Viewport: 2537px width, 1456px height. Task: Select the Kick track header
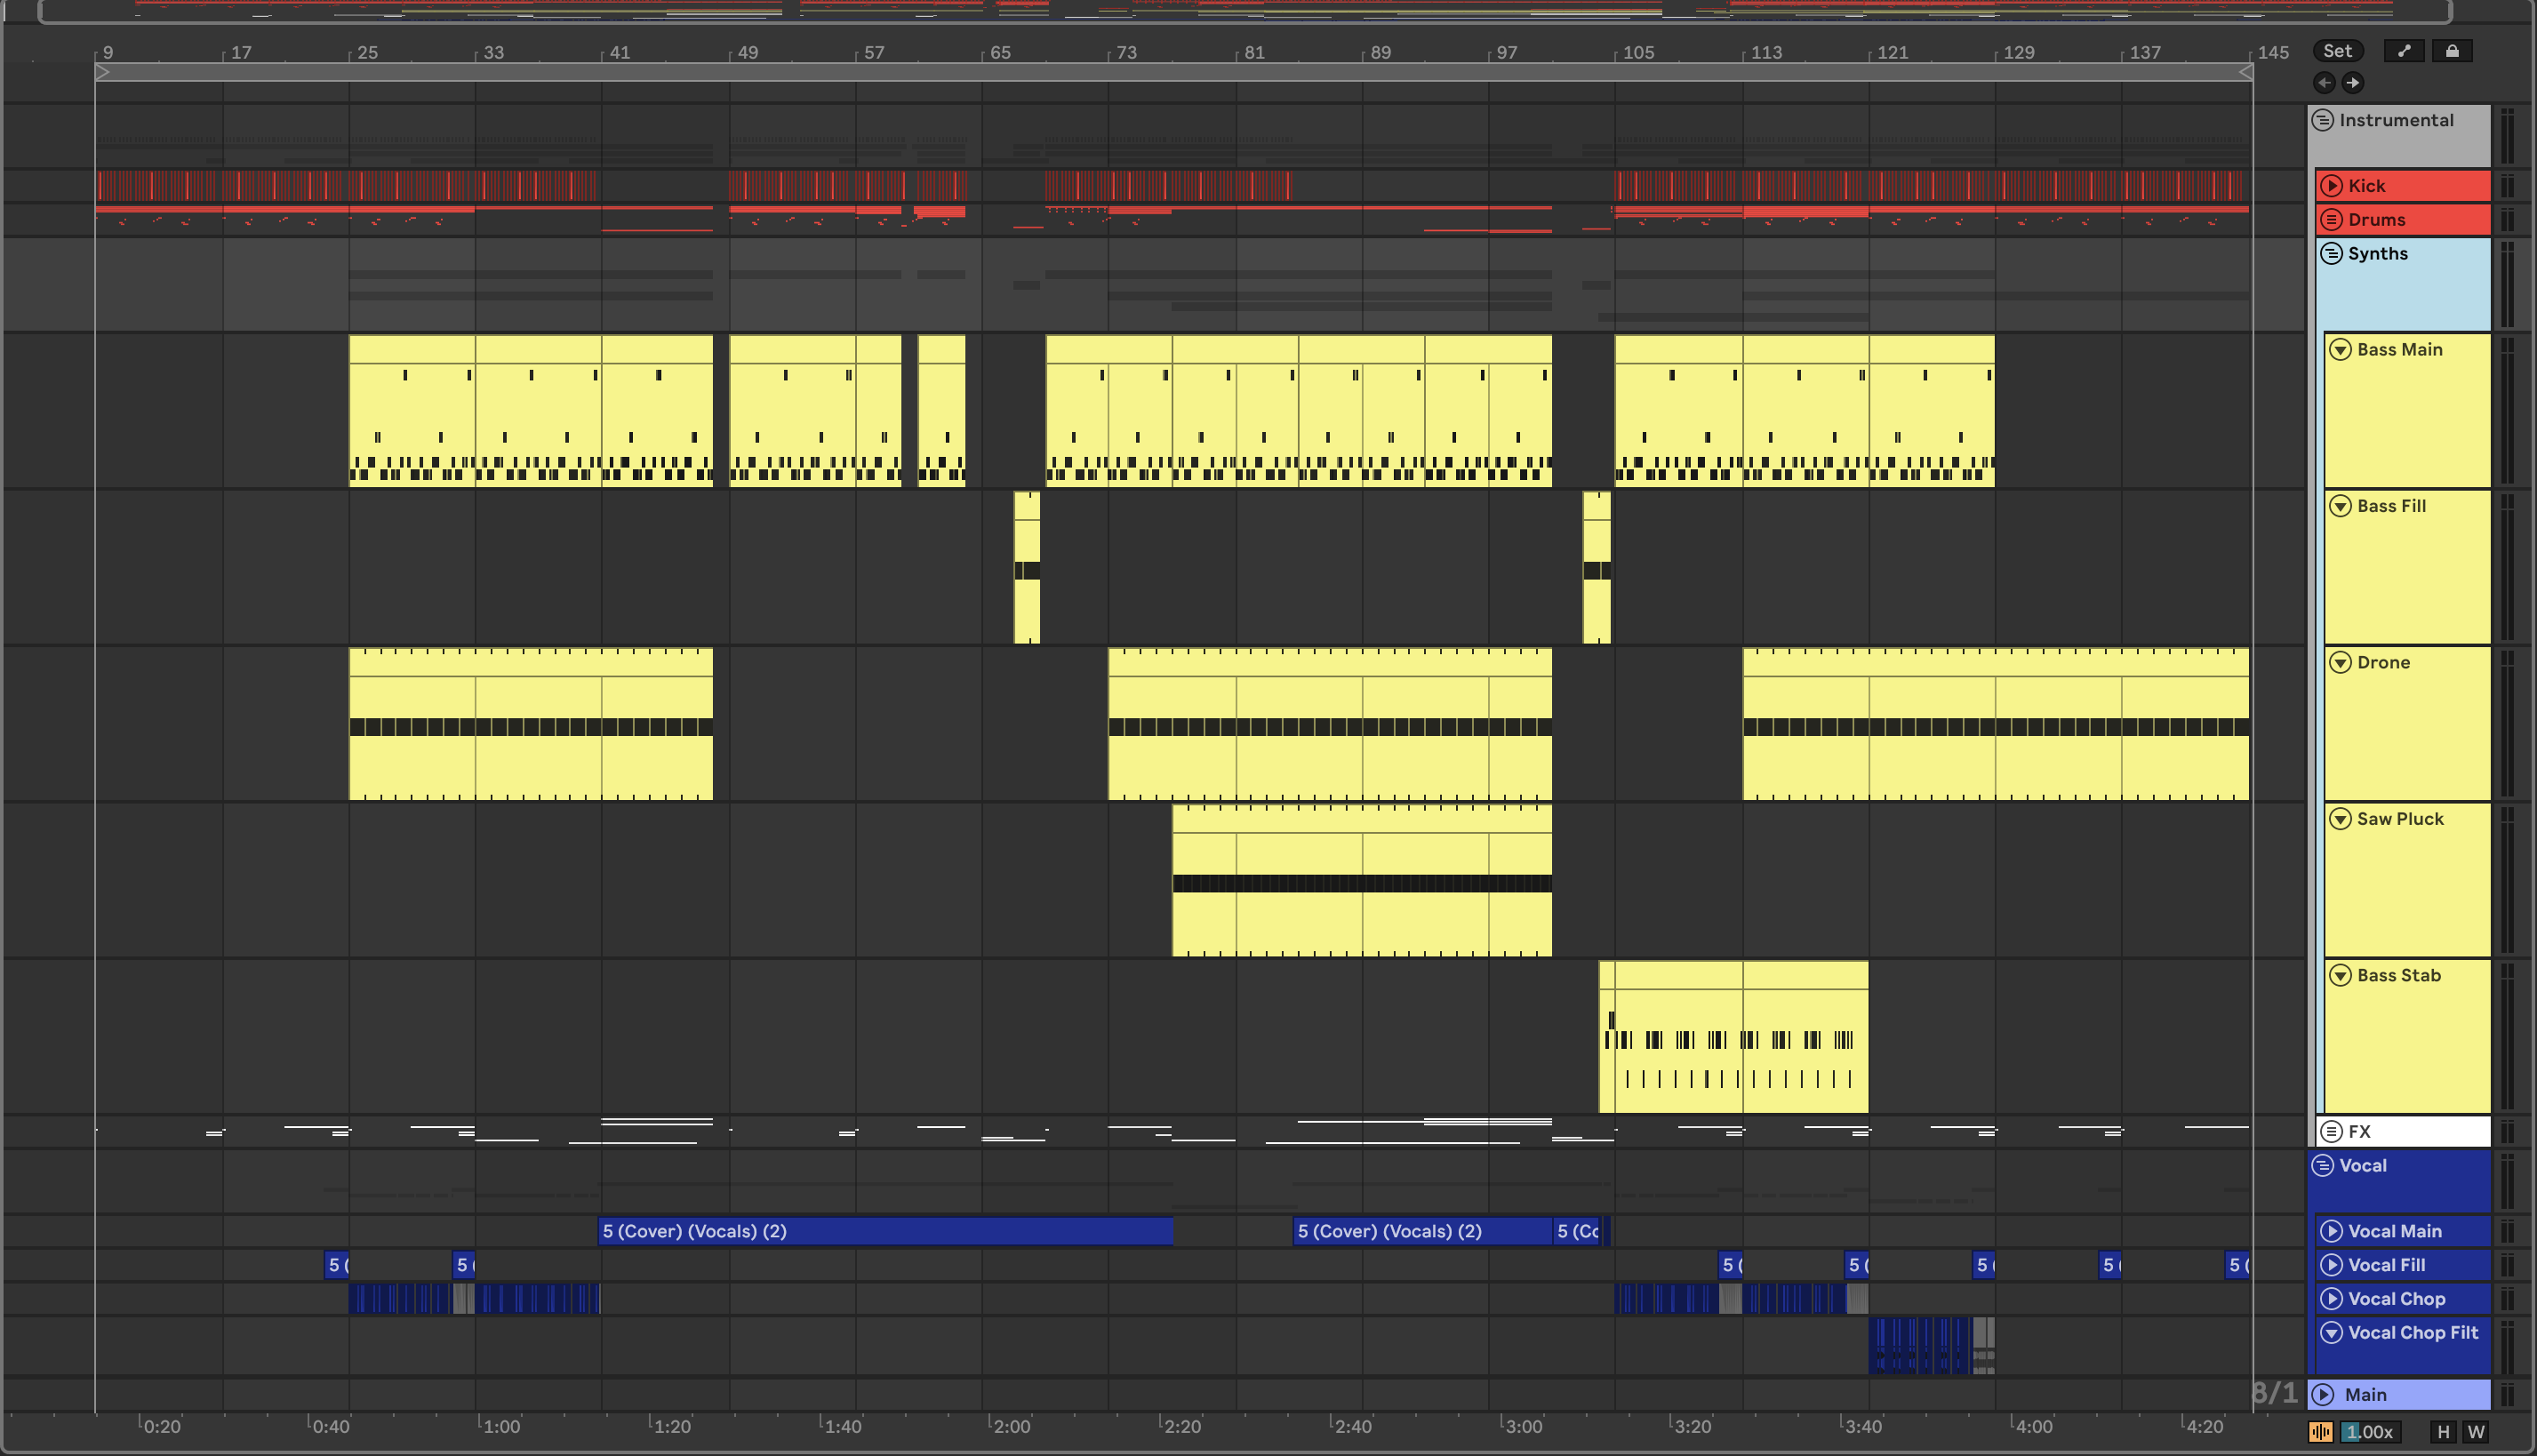click(x=2402, y=185)
